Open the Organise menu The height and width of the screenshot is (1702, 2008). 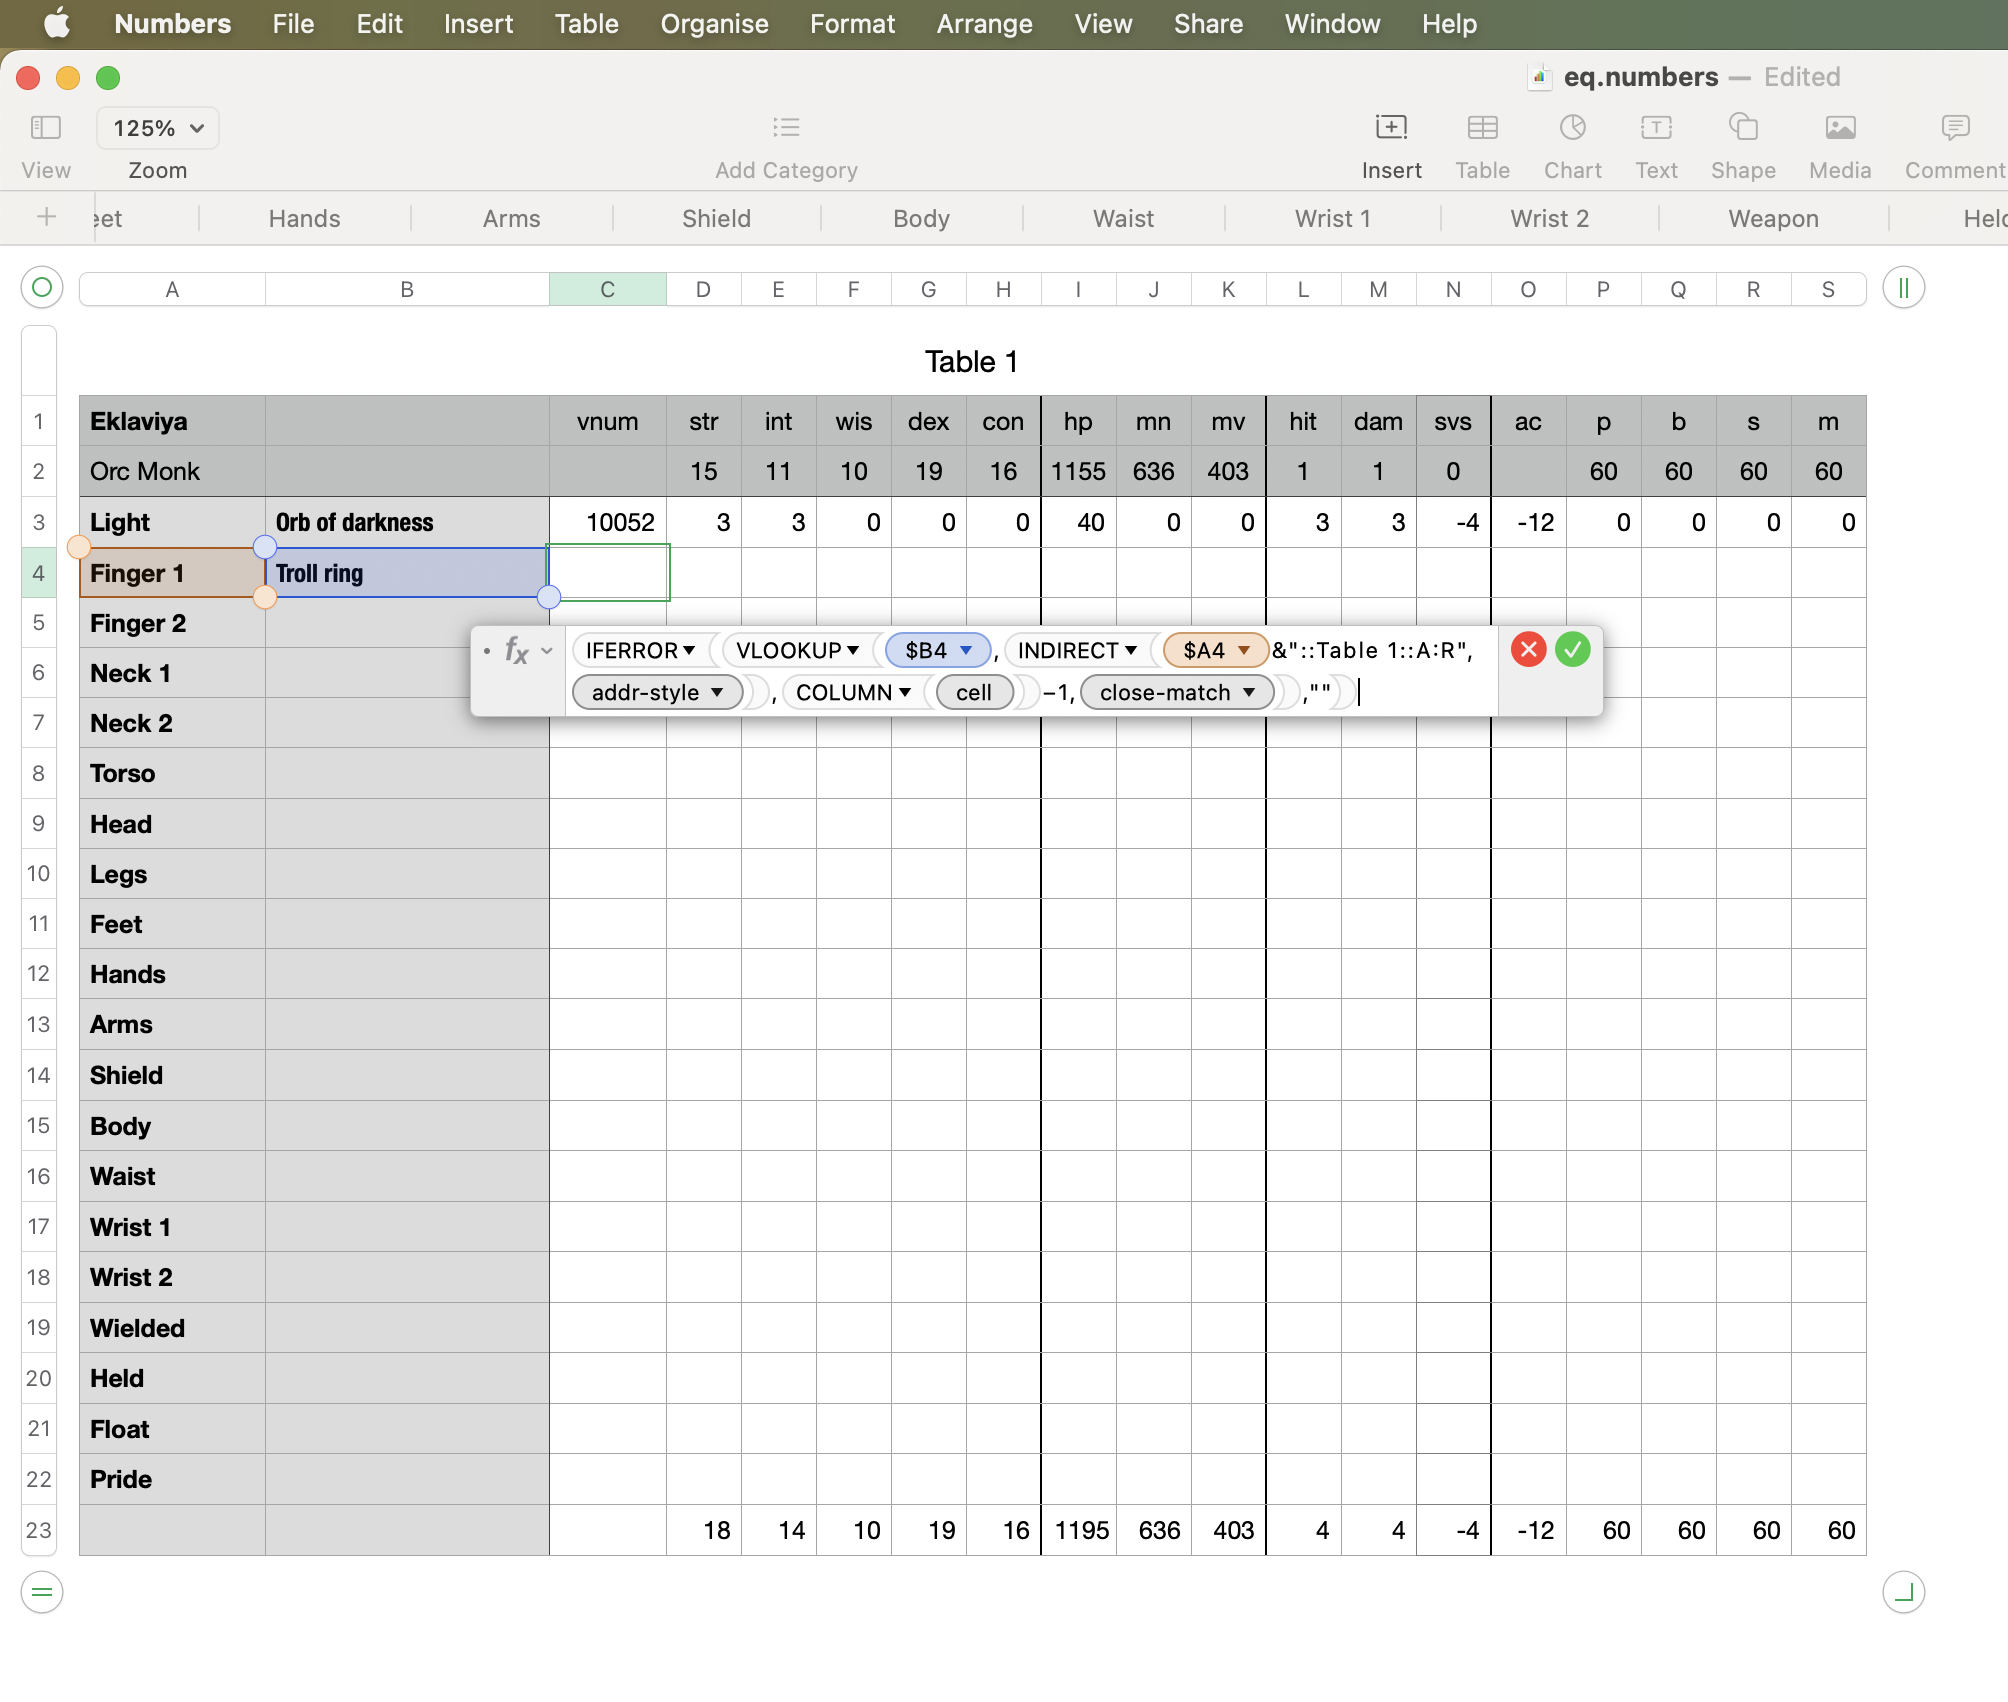(714, 24)
